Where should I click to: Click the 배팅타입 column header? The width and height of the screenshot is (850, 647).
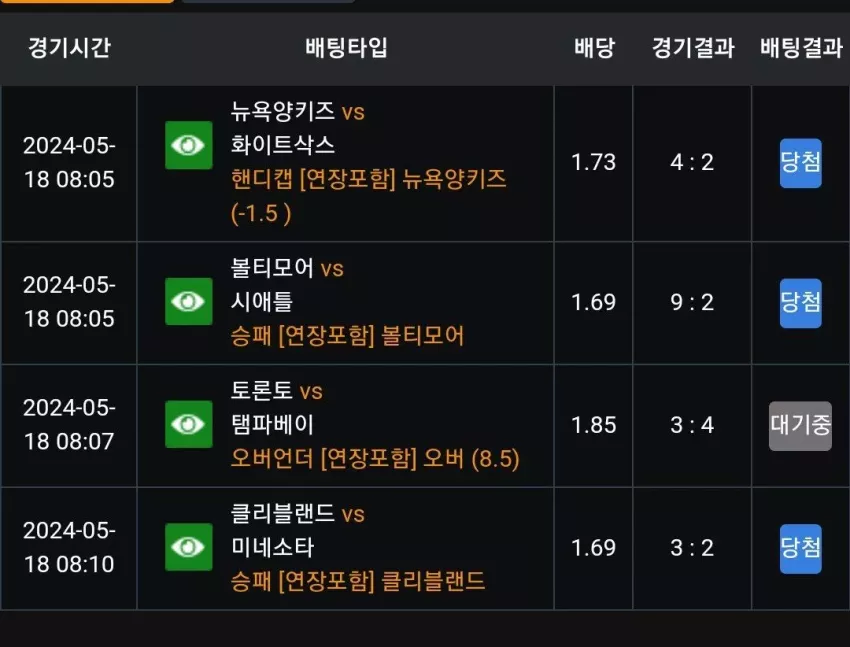pyautogui.click(x=346, y=48)
